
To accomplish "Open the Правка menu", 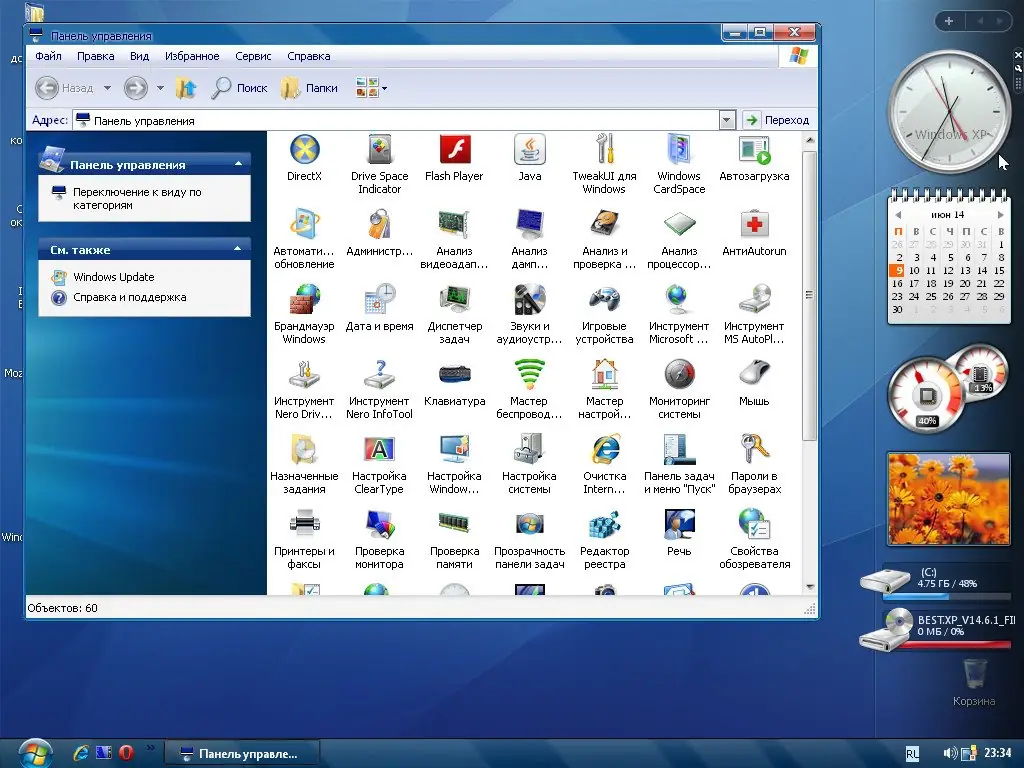I will click(95, 56).
